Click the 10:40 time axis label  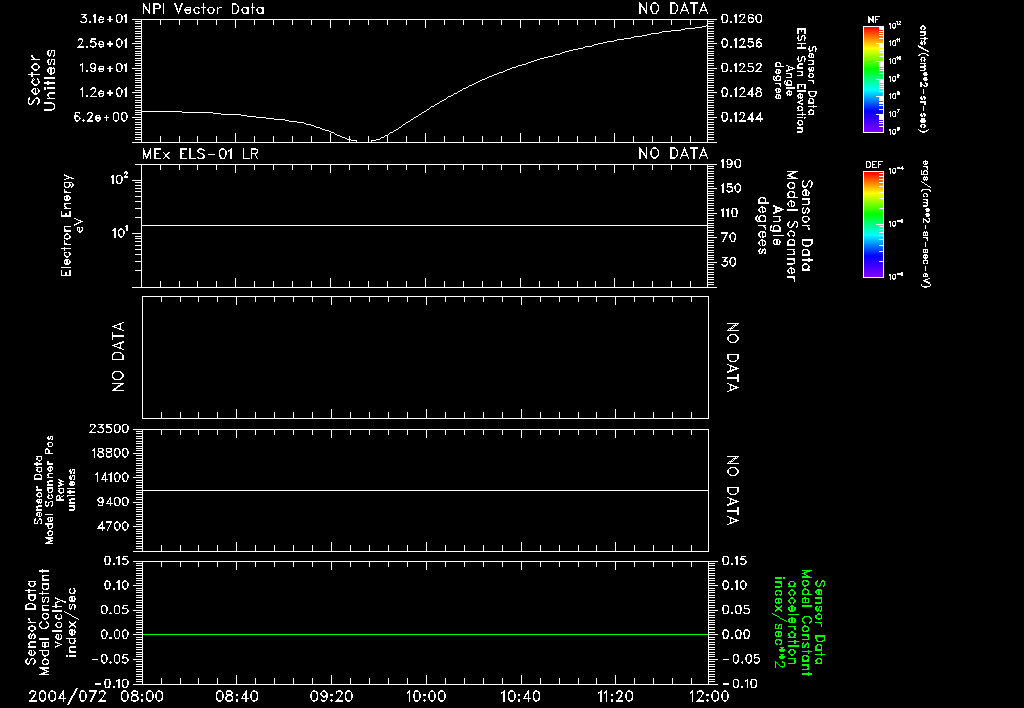pyautogui.click(x=520, y=696)
